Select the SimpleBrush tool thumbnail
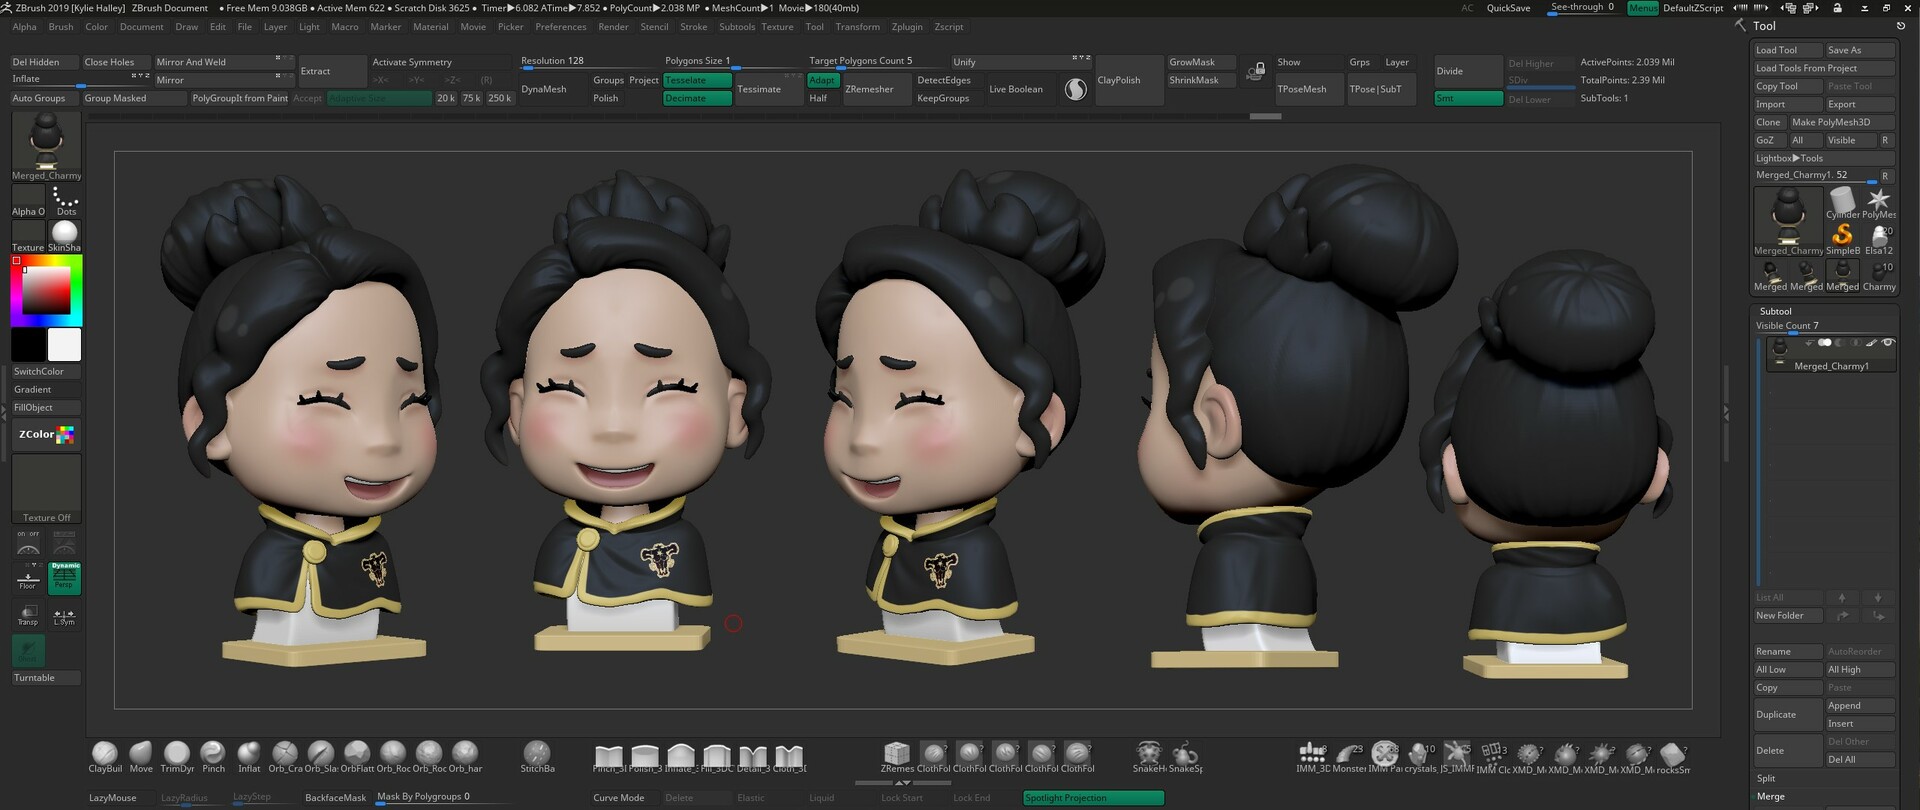The width and height of the screenshot is (1920, 810). click(x=1842, y=238)
